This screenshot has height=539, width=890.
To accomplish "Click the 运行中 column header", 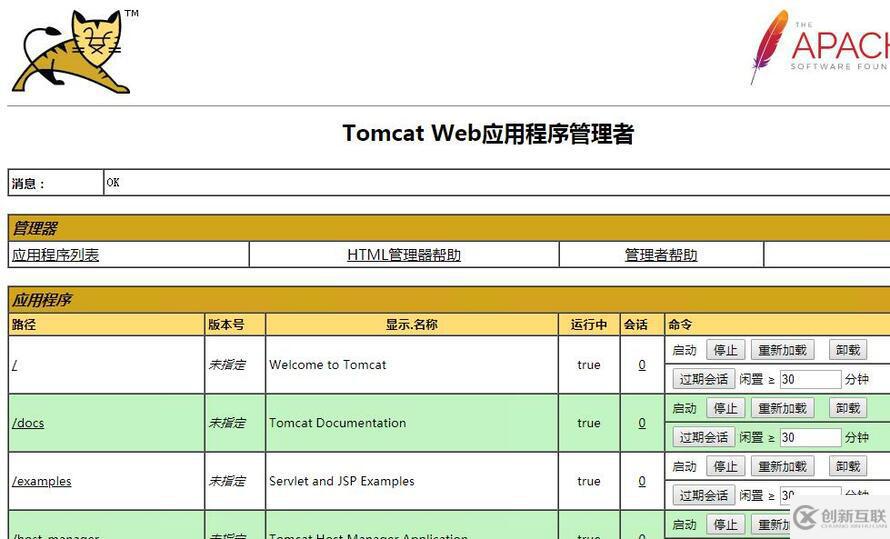I will pos(589,325).
